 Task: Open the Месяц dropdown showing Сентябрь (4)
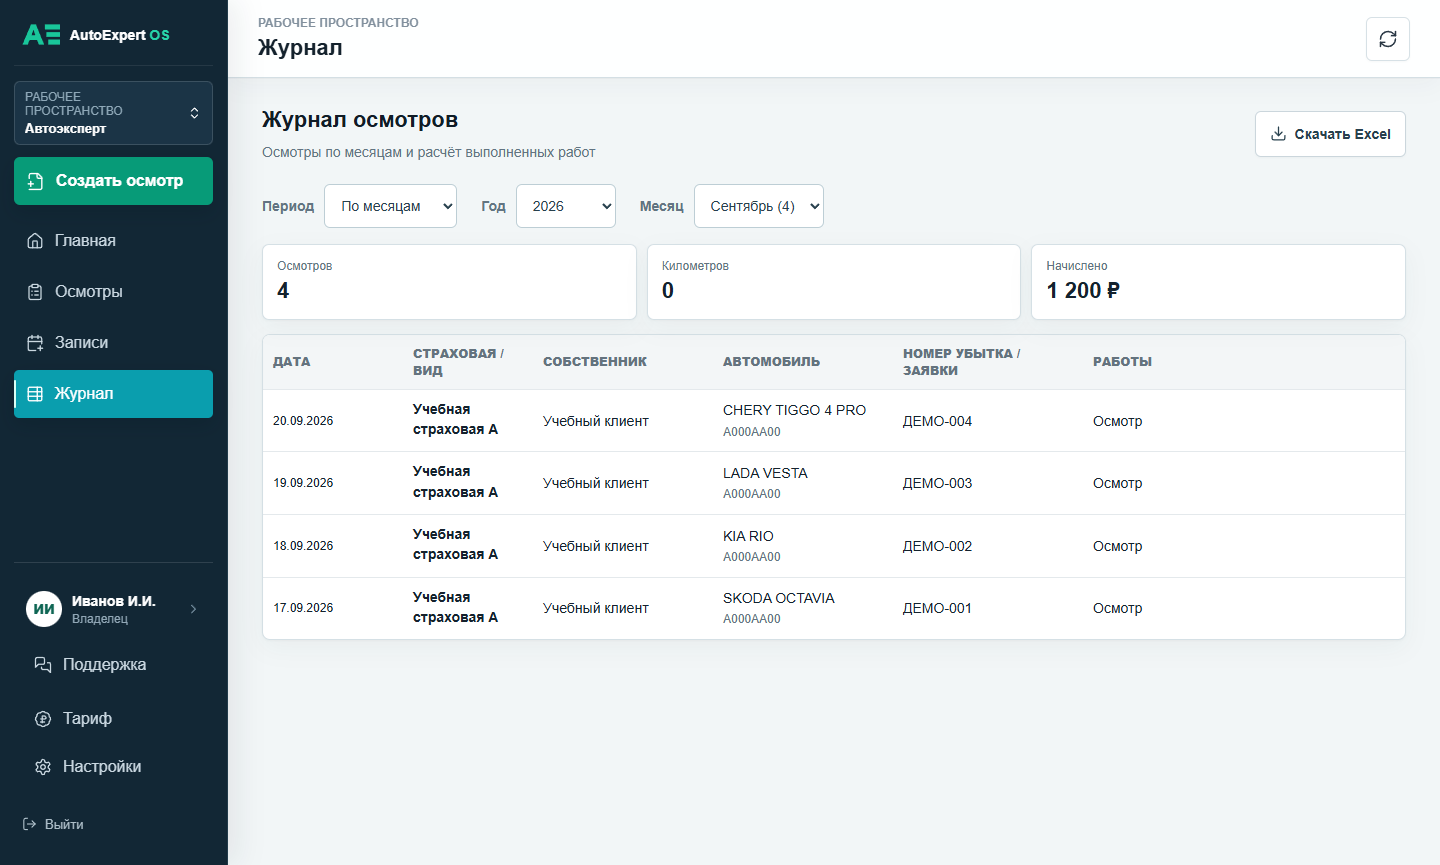[x=759, y=206]
